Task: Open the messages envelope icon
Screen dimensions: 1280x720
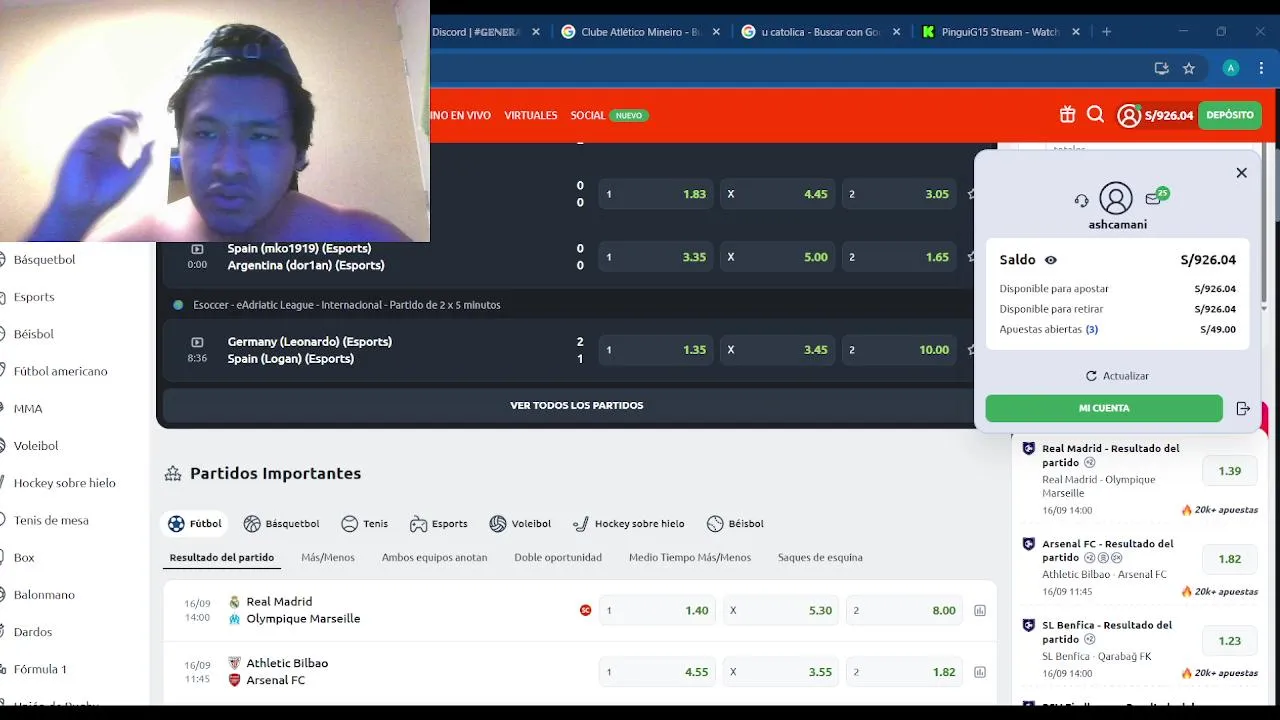Action: (1153, 199)
